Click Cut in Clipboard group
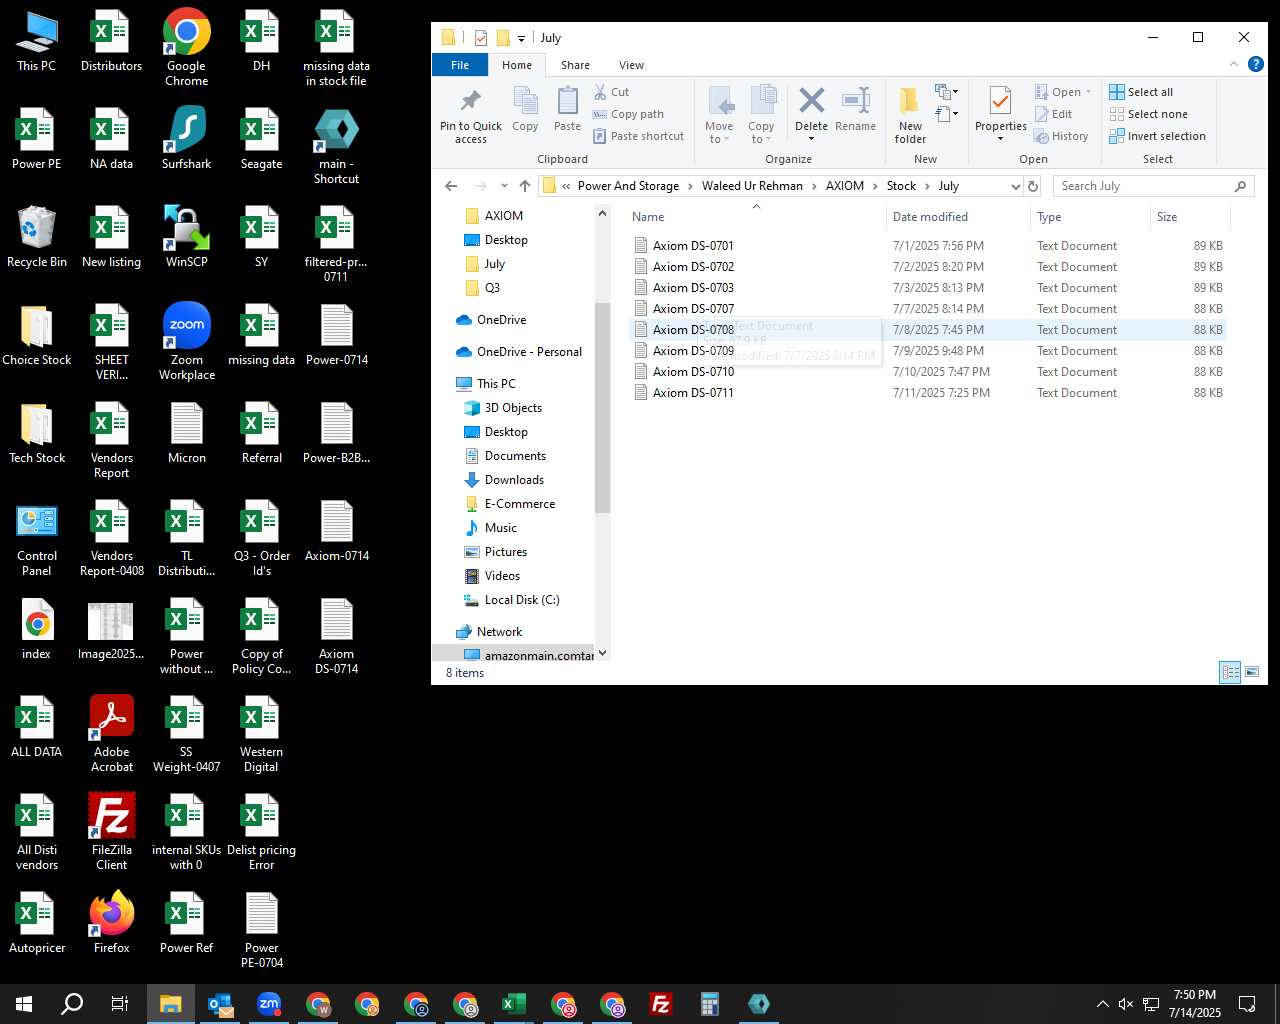The width and height of the screenshot is (1280, 1024). click(611, 92)
